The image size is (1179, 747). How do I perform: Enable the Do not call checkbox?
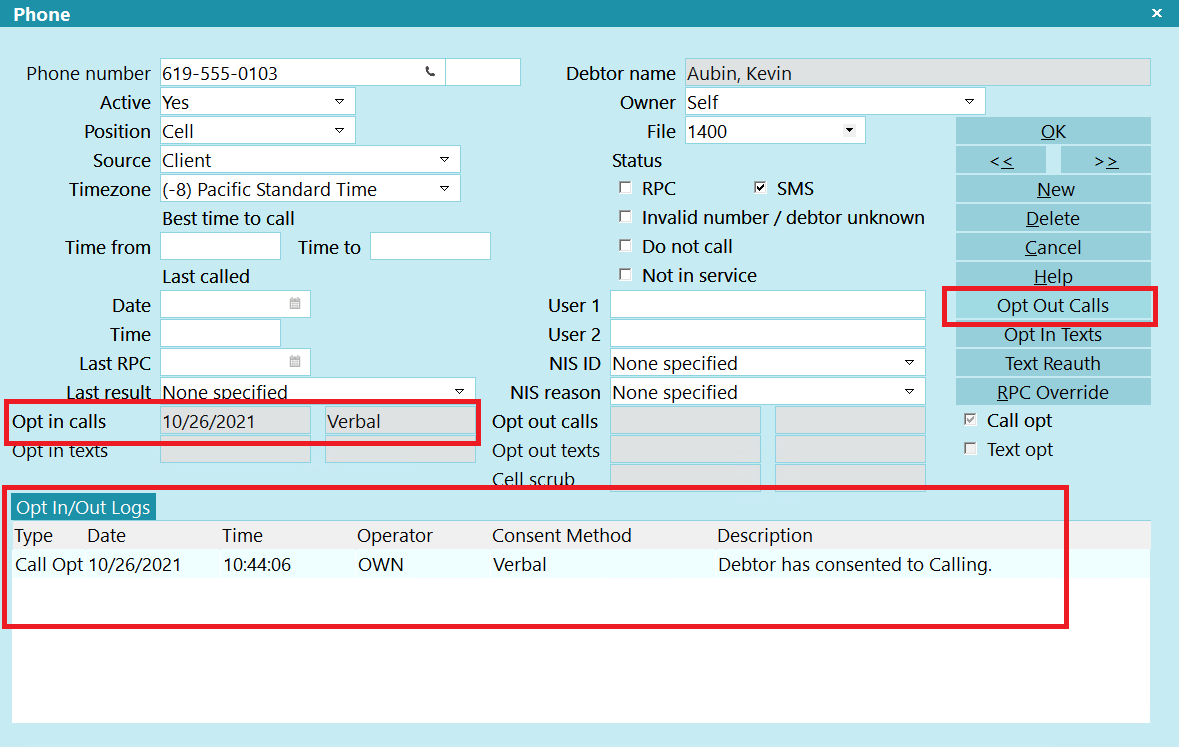pyautogui.click(x=625, y=245)
